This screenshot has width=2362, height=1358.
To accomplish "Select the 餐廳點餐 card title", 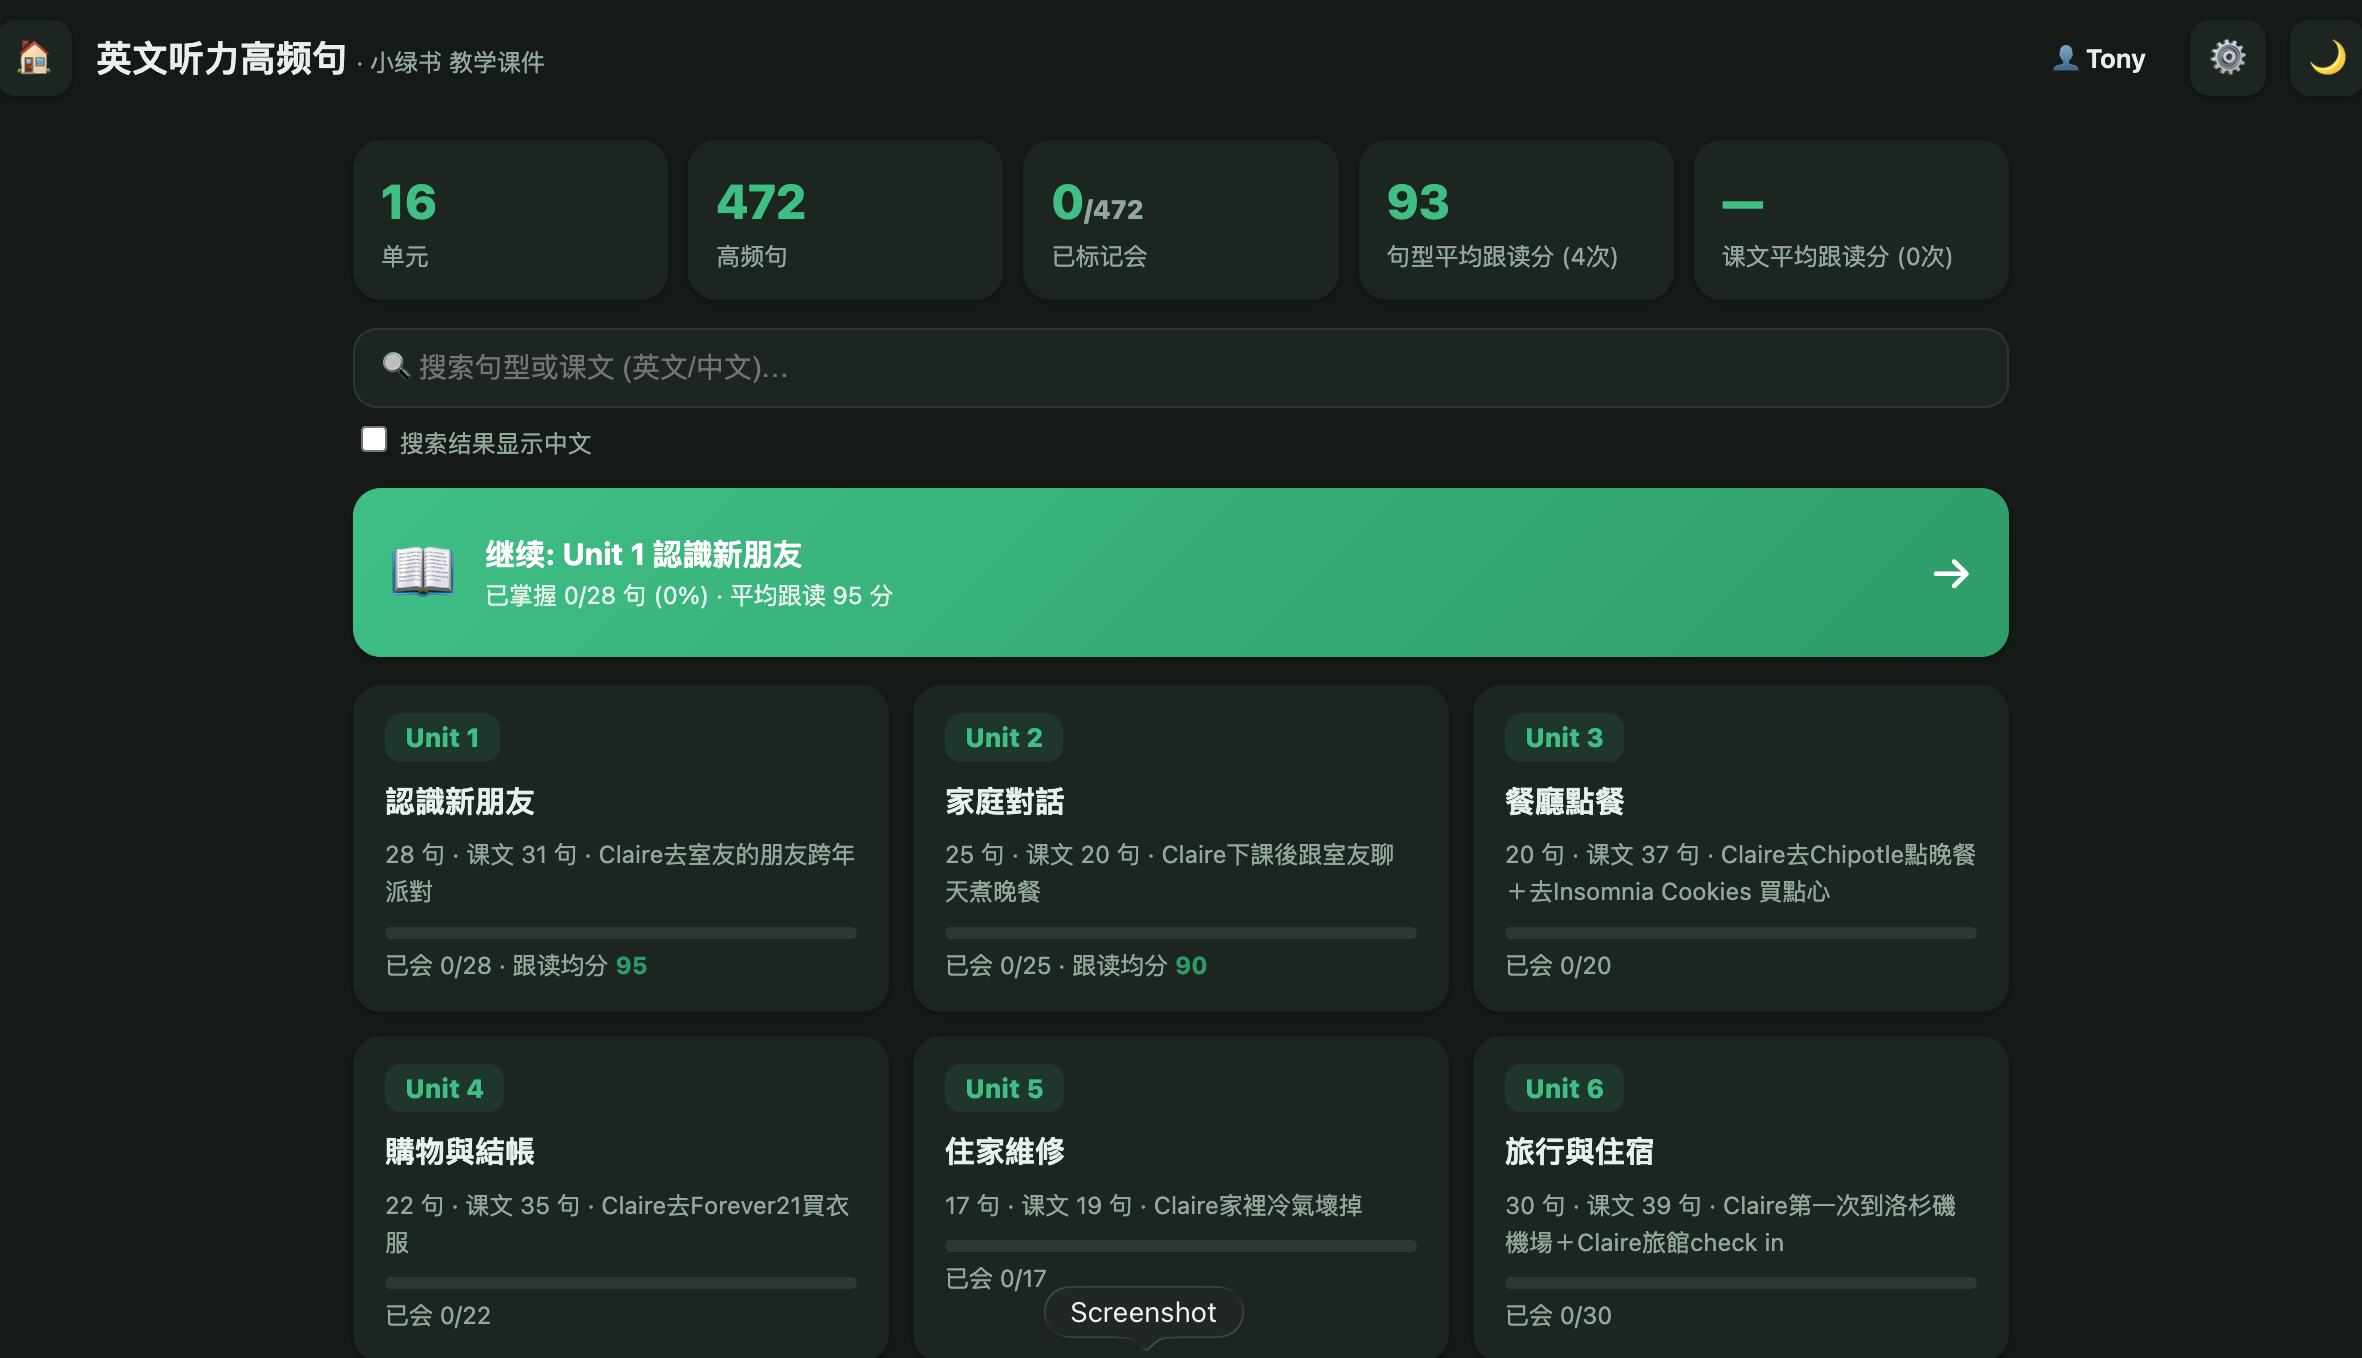I will (x=1565, y=801).
